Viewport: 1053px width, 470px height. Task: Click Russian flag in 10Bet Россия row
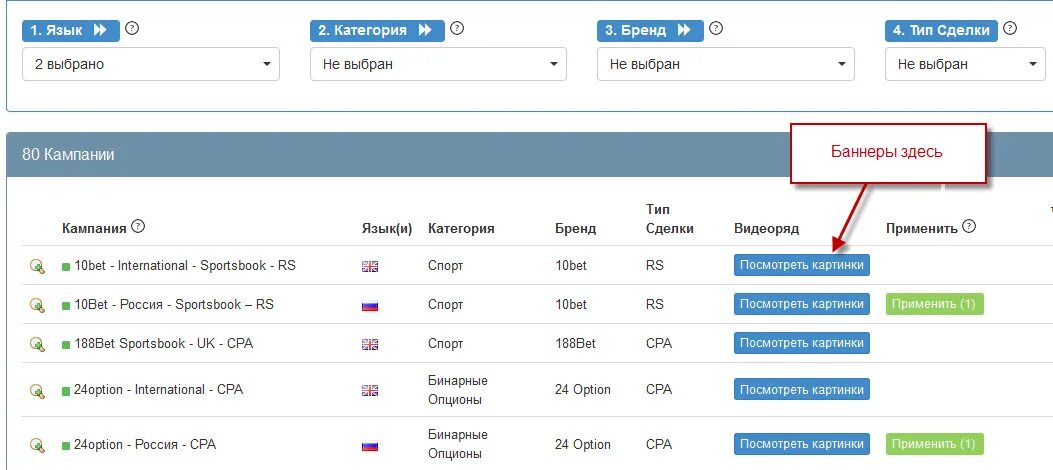370,306
